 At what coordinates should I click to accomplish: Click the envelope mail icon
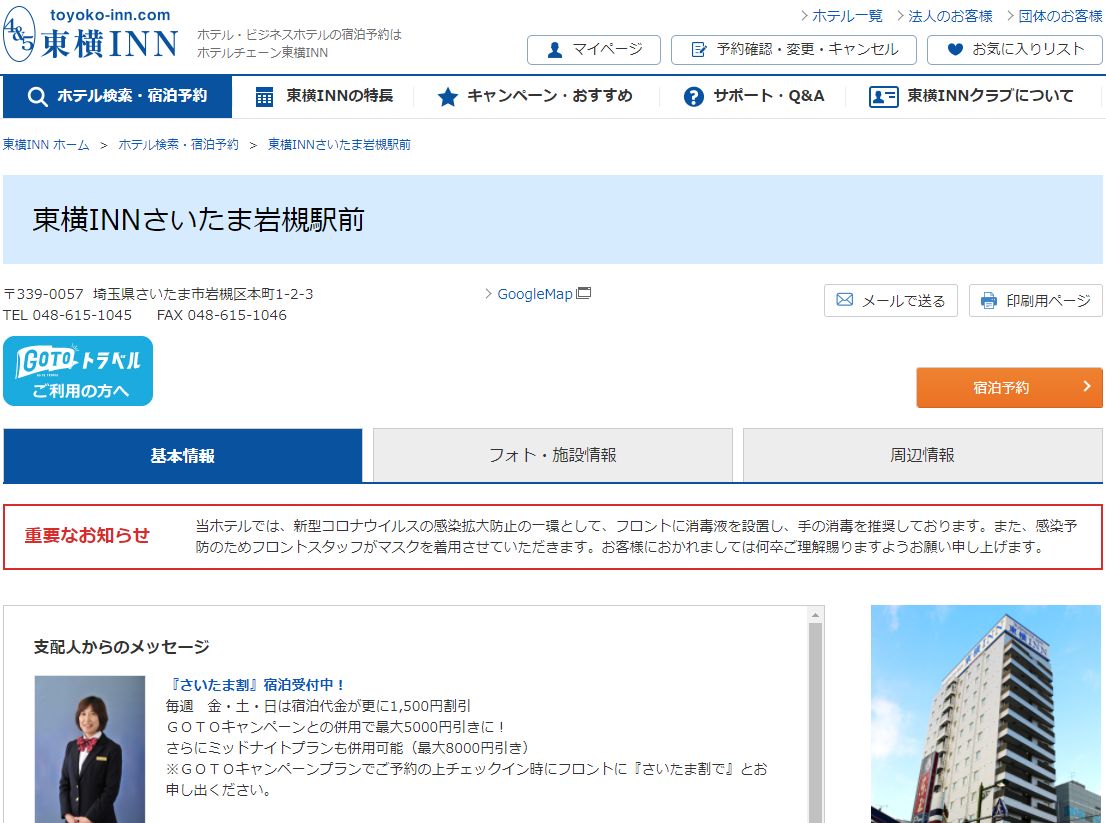point(844,300)
